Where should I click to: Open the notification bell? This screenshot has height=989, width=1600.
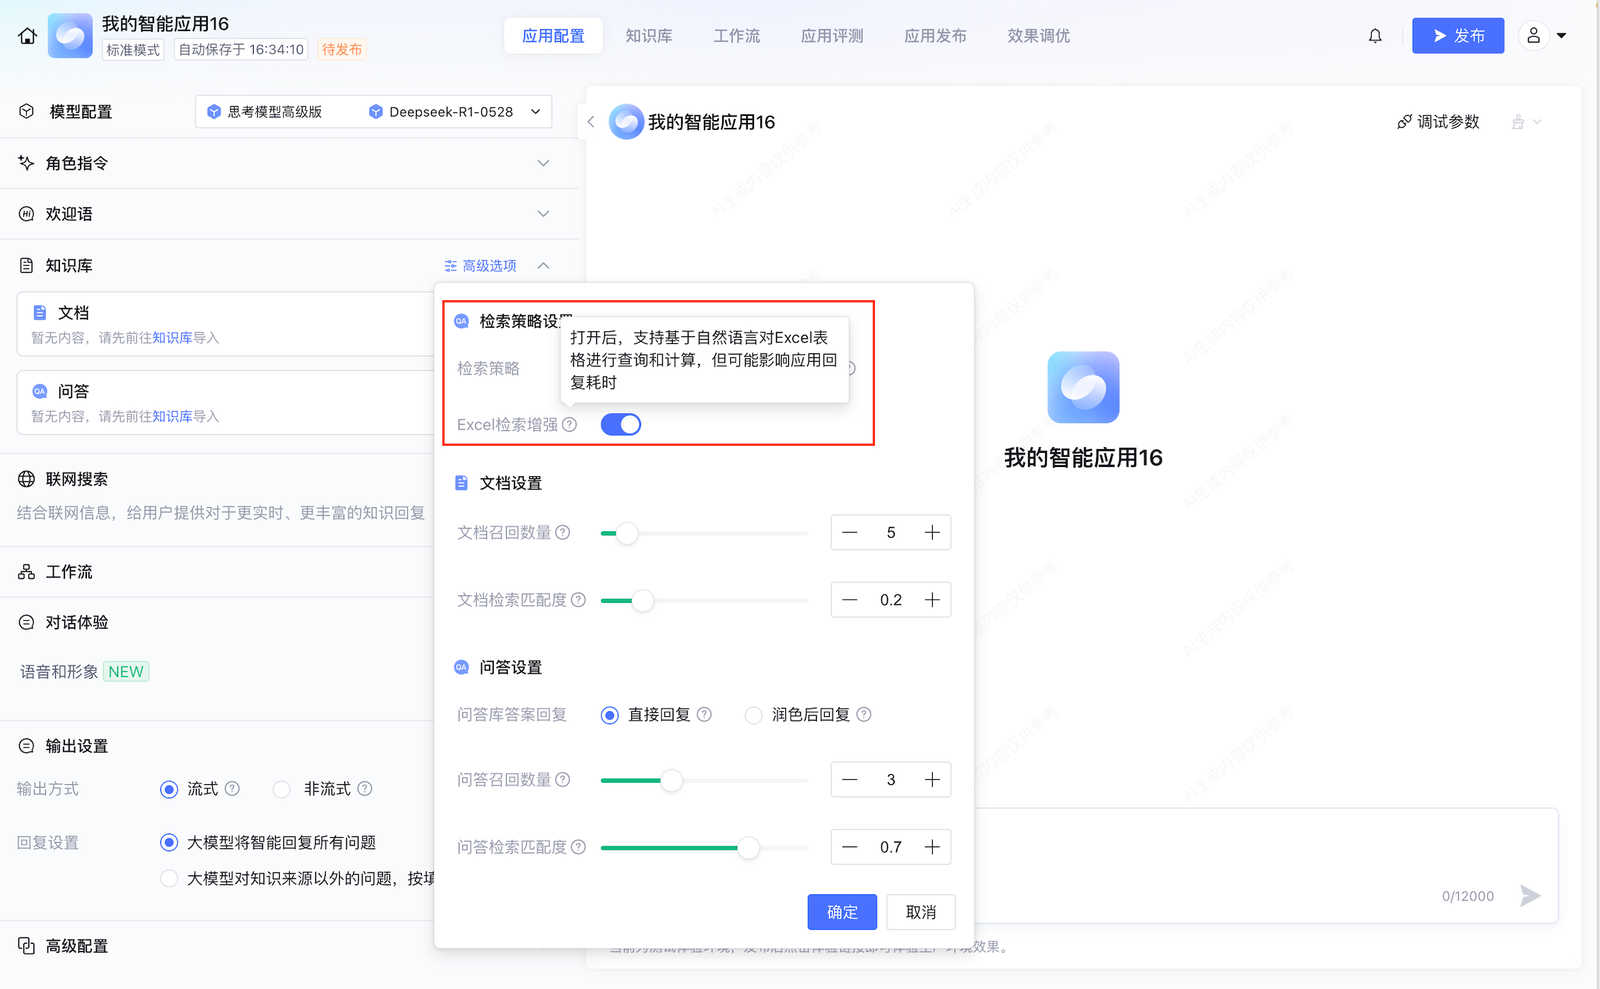(1375, 36)
